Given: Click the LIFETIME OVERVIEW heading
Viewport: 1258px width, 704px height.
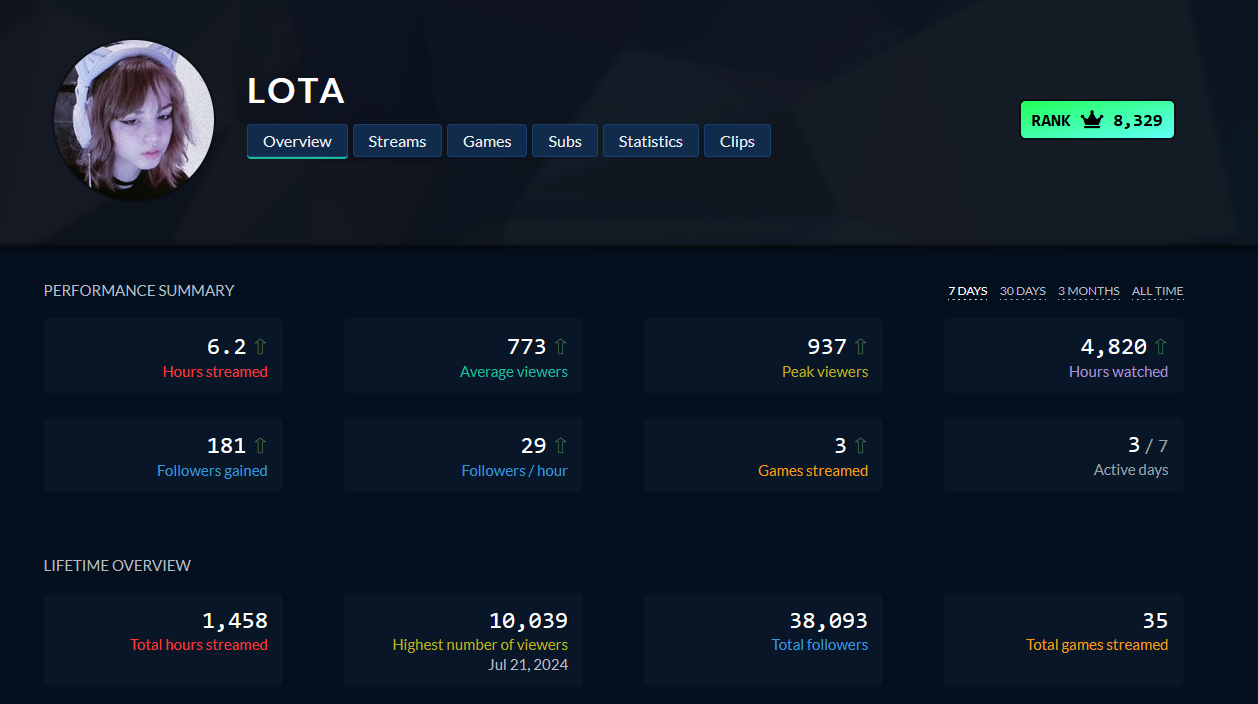Looking at the screenshot, I should pyautogui.click(x=117, y=565).
